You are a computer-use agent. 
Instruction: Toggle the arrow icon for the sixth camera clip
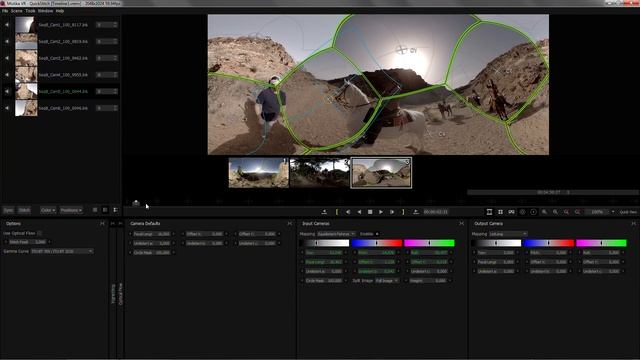coord(7,108)
